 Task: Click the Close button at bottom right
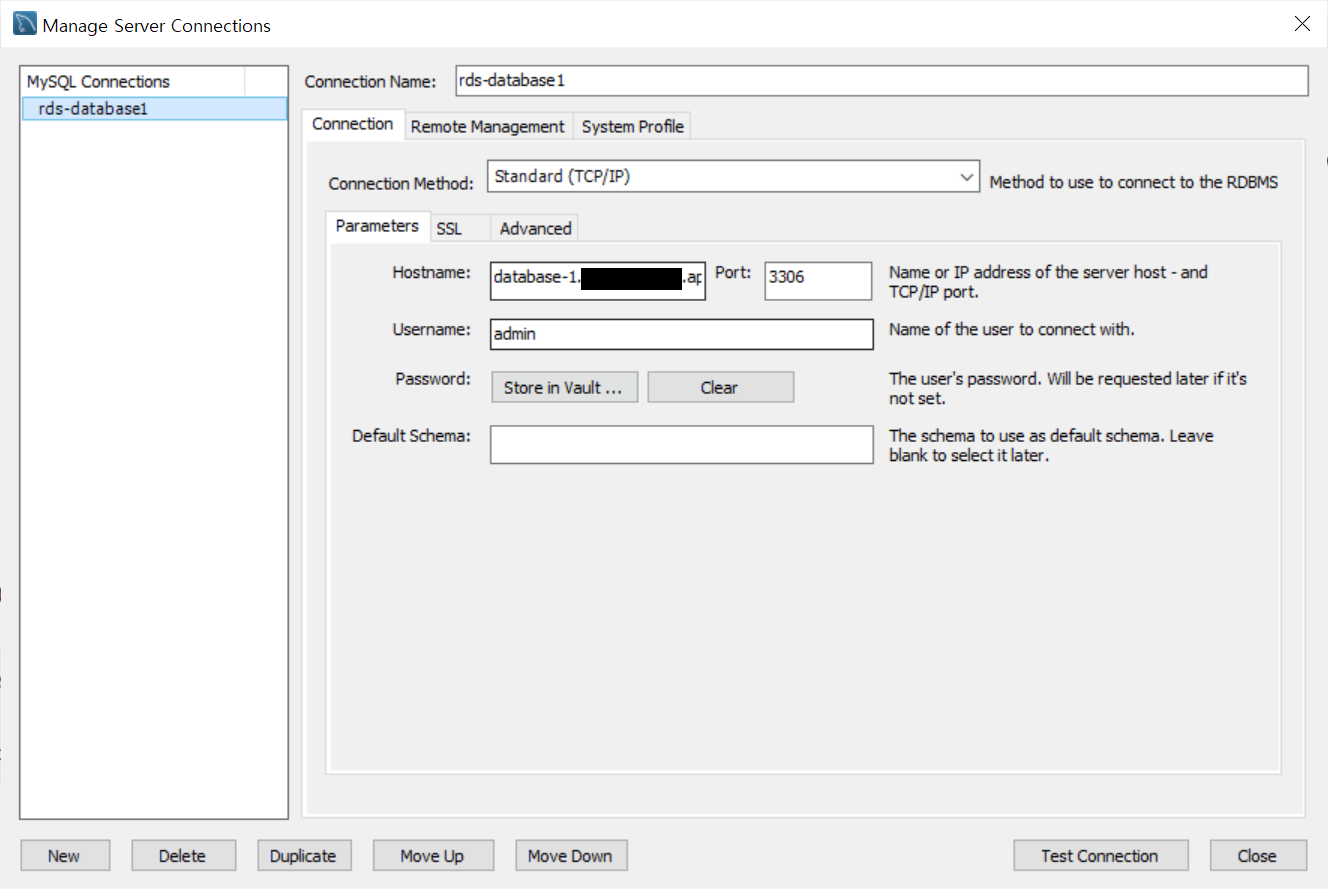pyautogui.click(x=1257, y=856)
